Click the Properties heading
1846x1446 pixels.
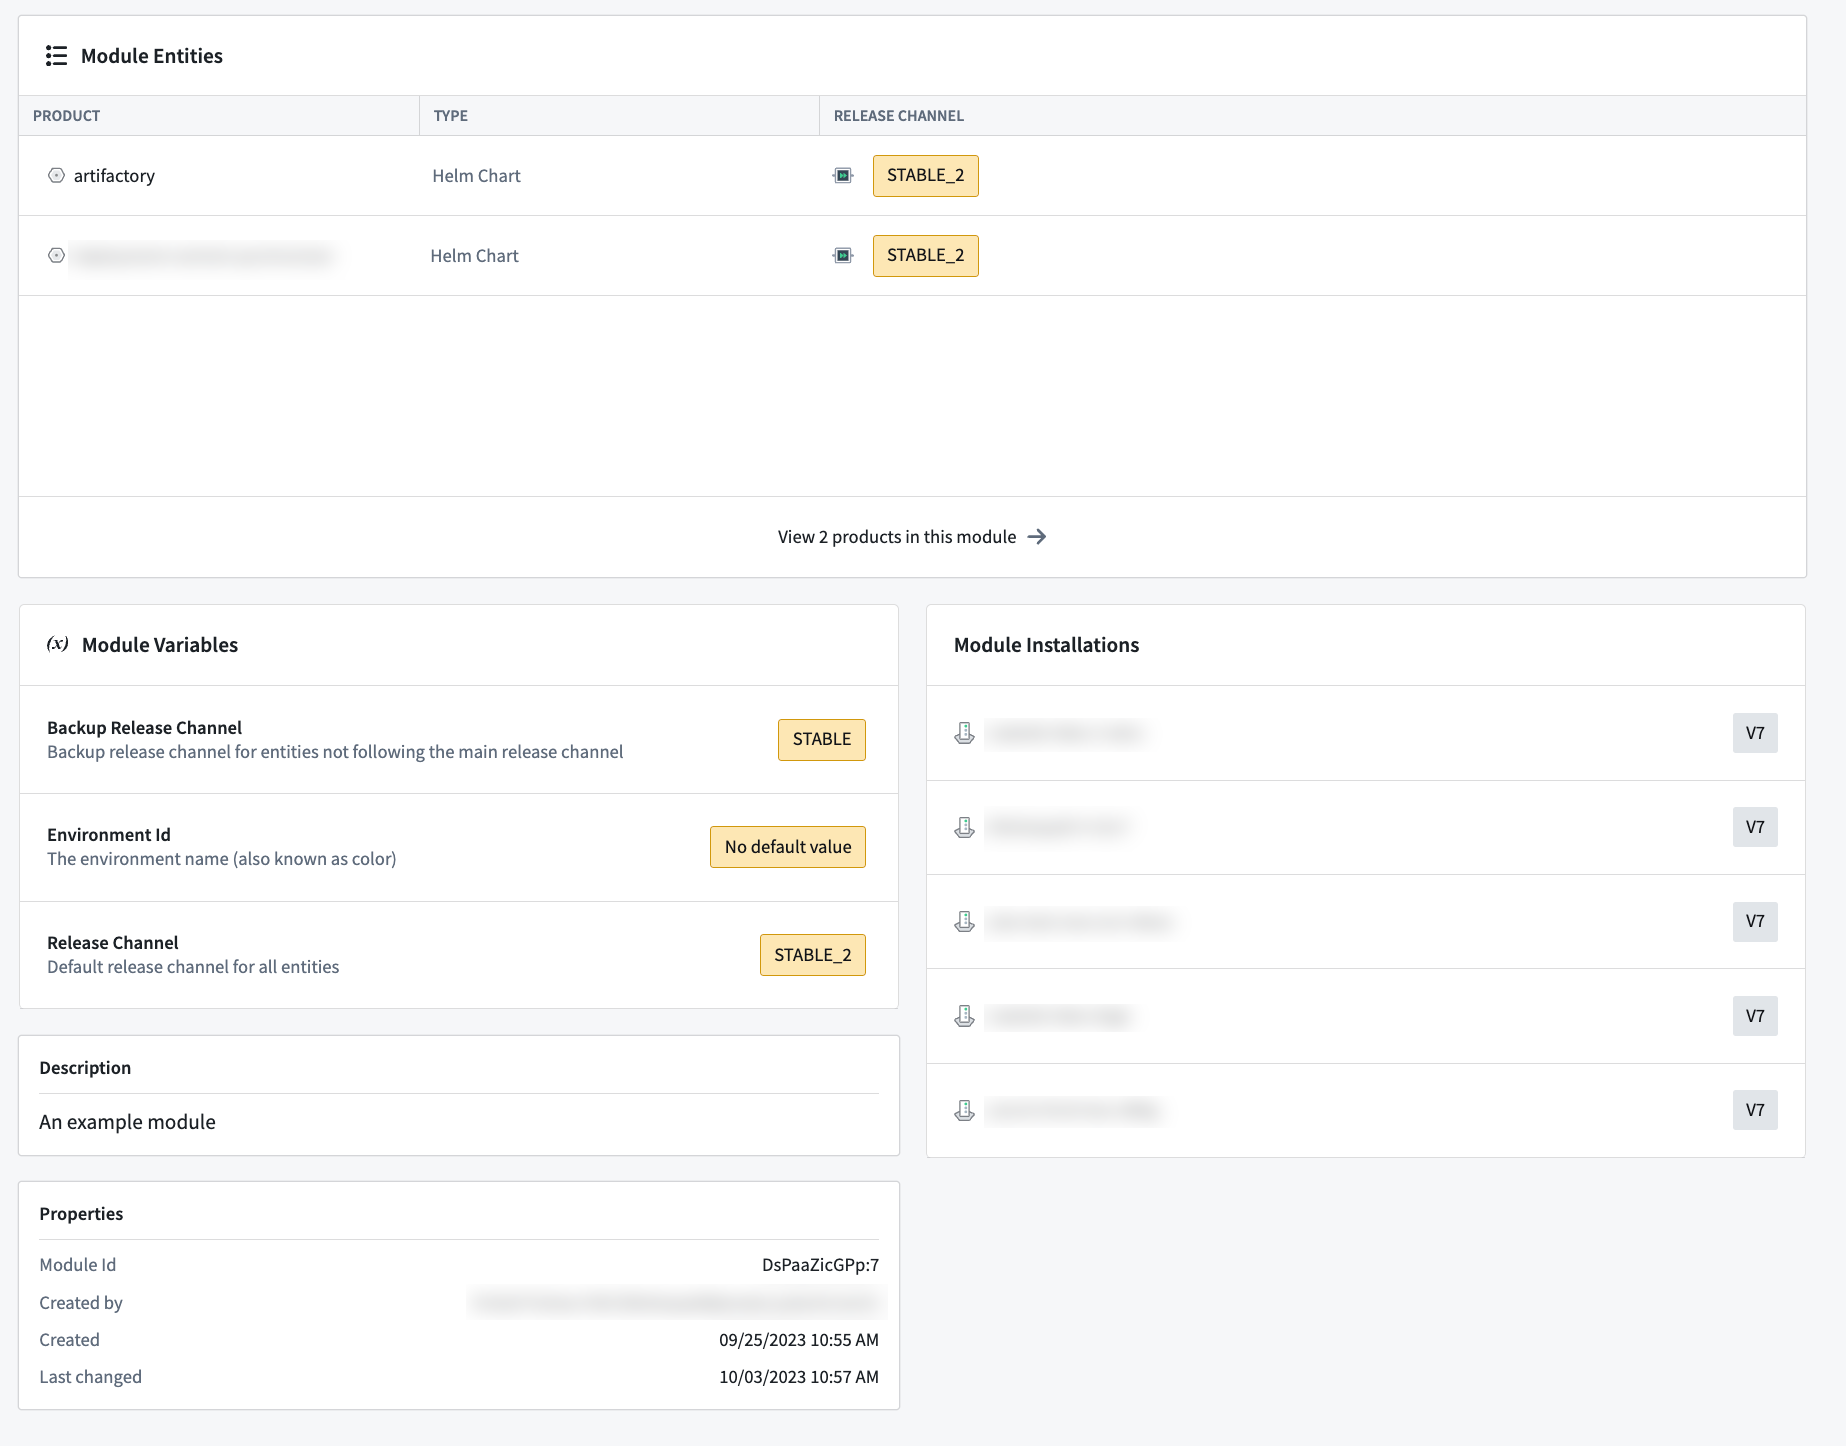pos(81,1214)
